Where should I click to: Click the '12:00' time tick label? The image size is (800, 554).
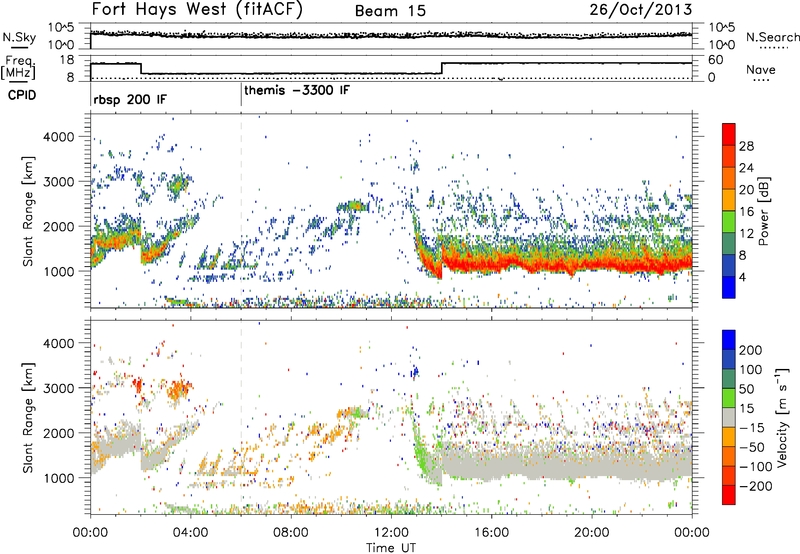tap(391, 533)
